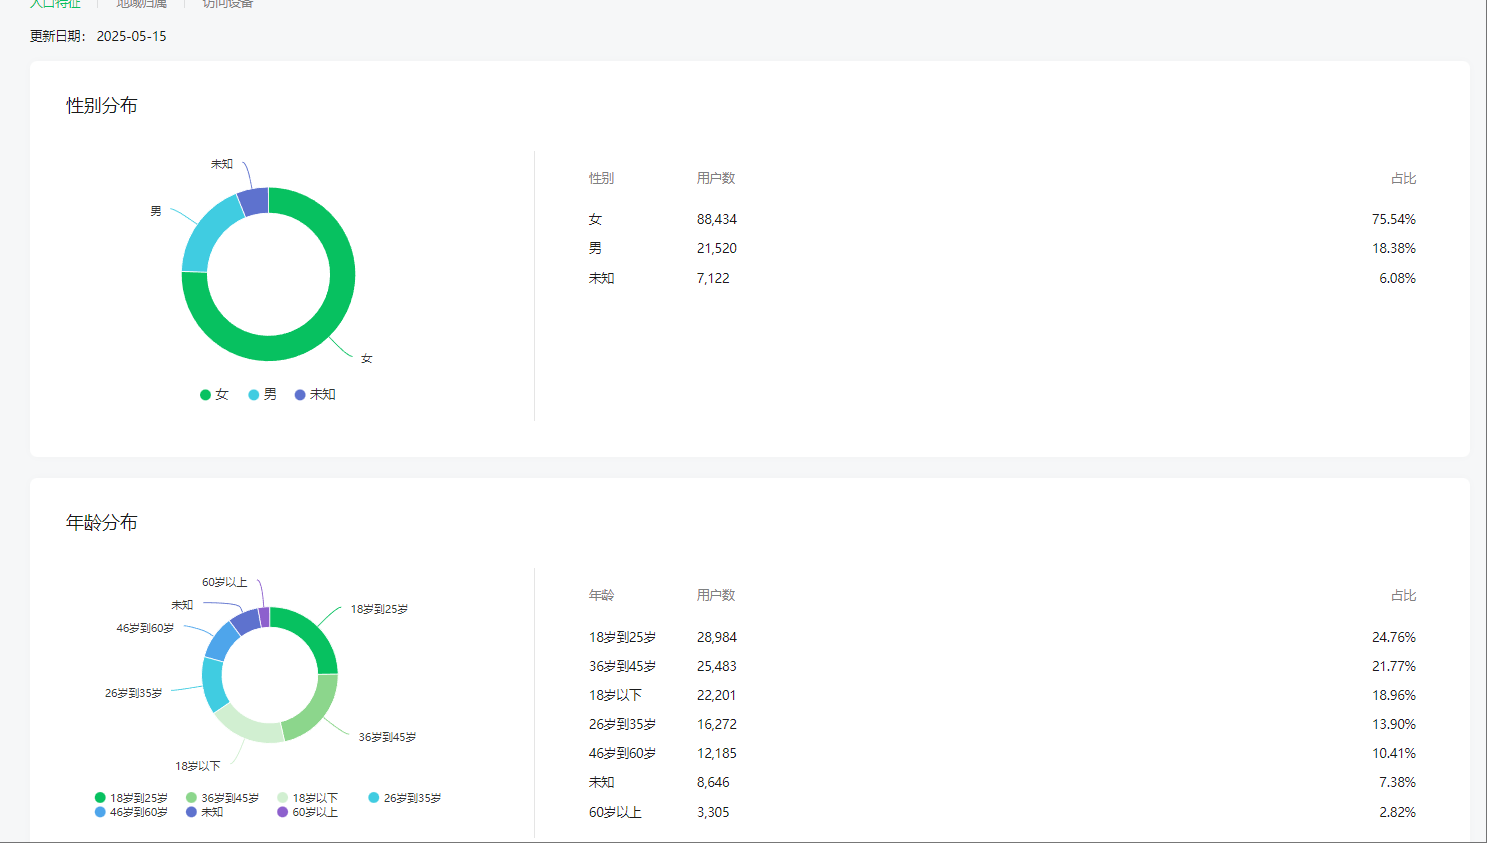Click the 未知 callout label above gender donut
This screenshot has width=1487, height=843.
coord(222,164)
